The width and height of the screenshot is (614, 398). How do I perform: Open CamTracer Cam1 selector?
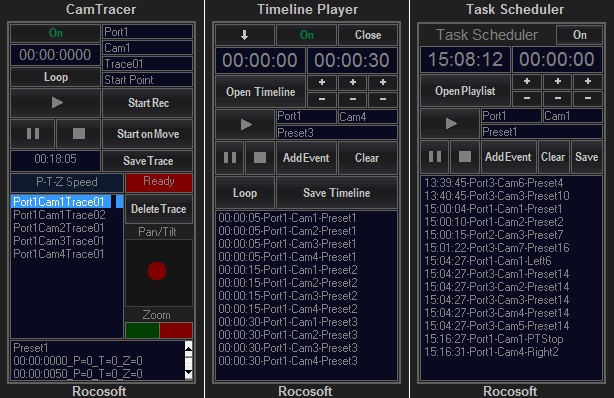(x=148, y=48)
